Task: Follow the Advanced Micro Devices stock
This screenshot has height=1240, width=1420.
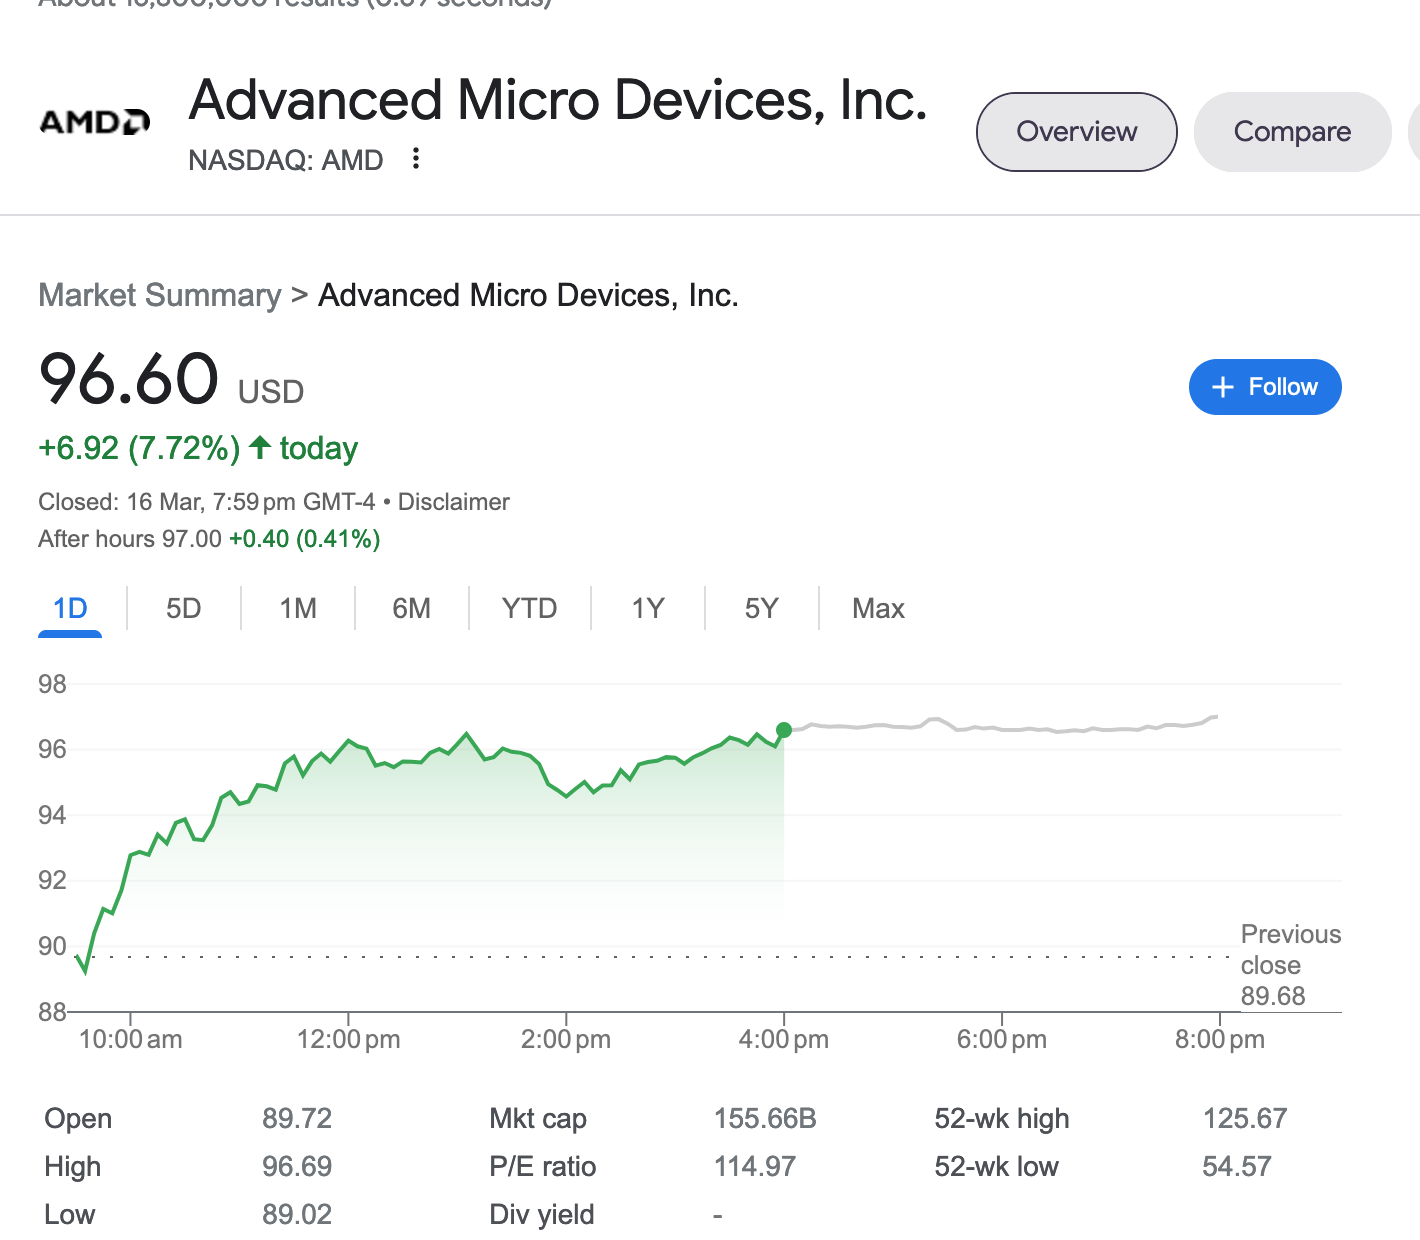Action: tap(1265, 387)
